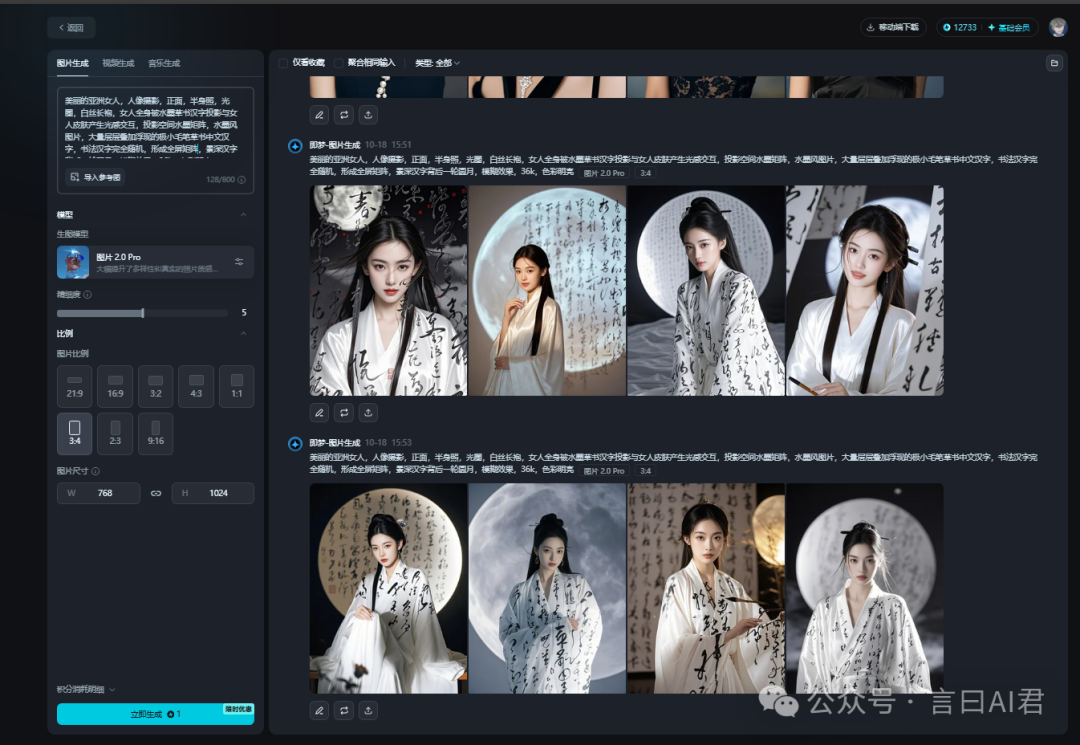Click the regenerate icon below the topmost cropped image row
Screen dimensions: 1080x745
[x=344, y=115]
